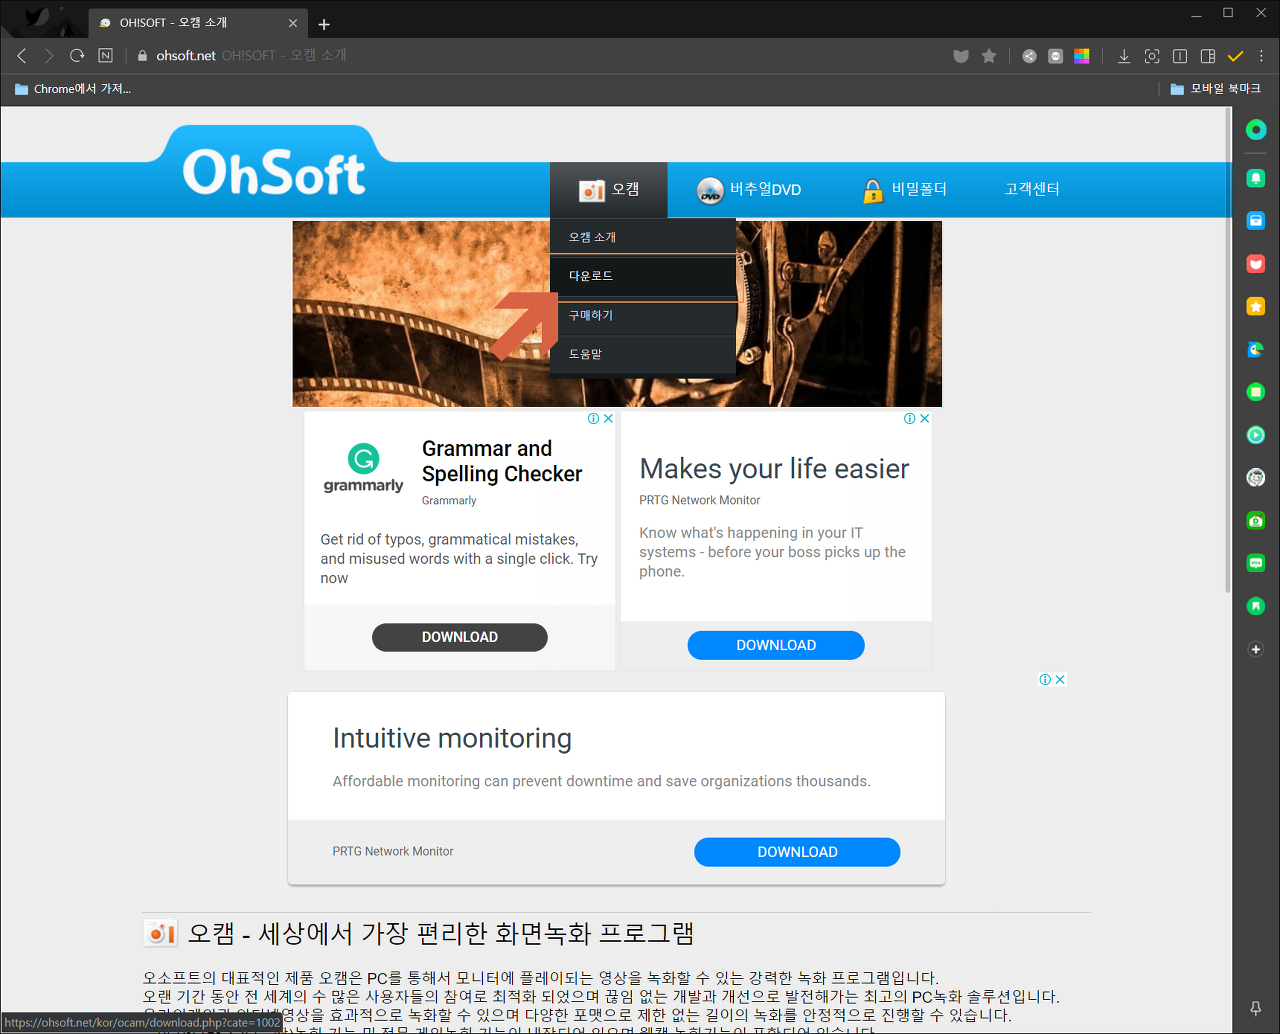Close the OH!SOFT browser tab

(293, 23)
